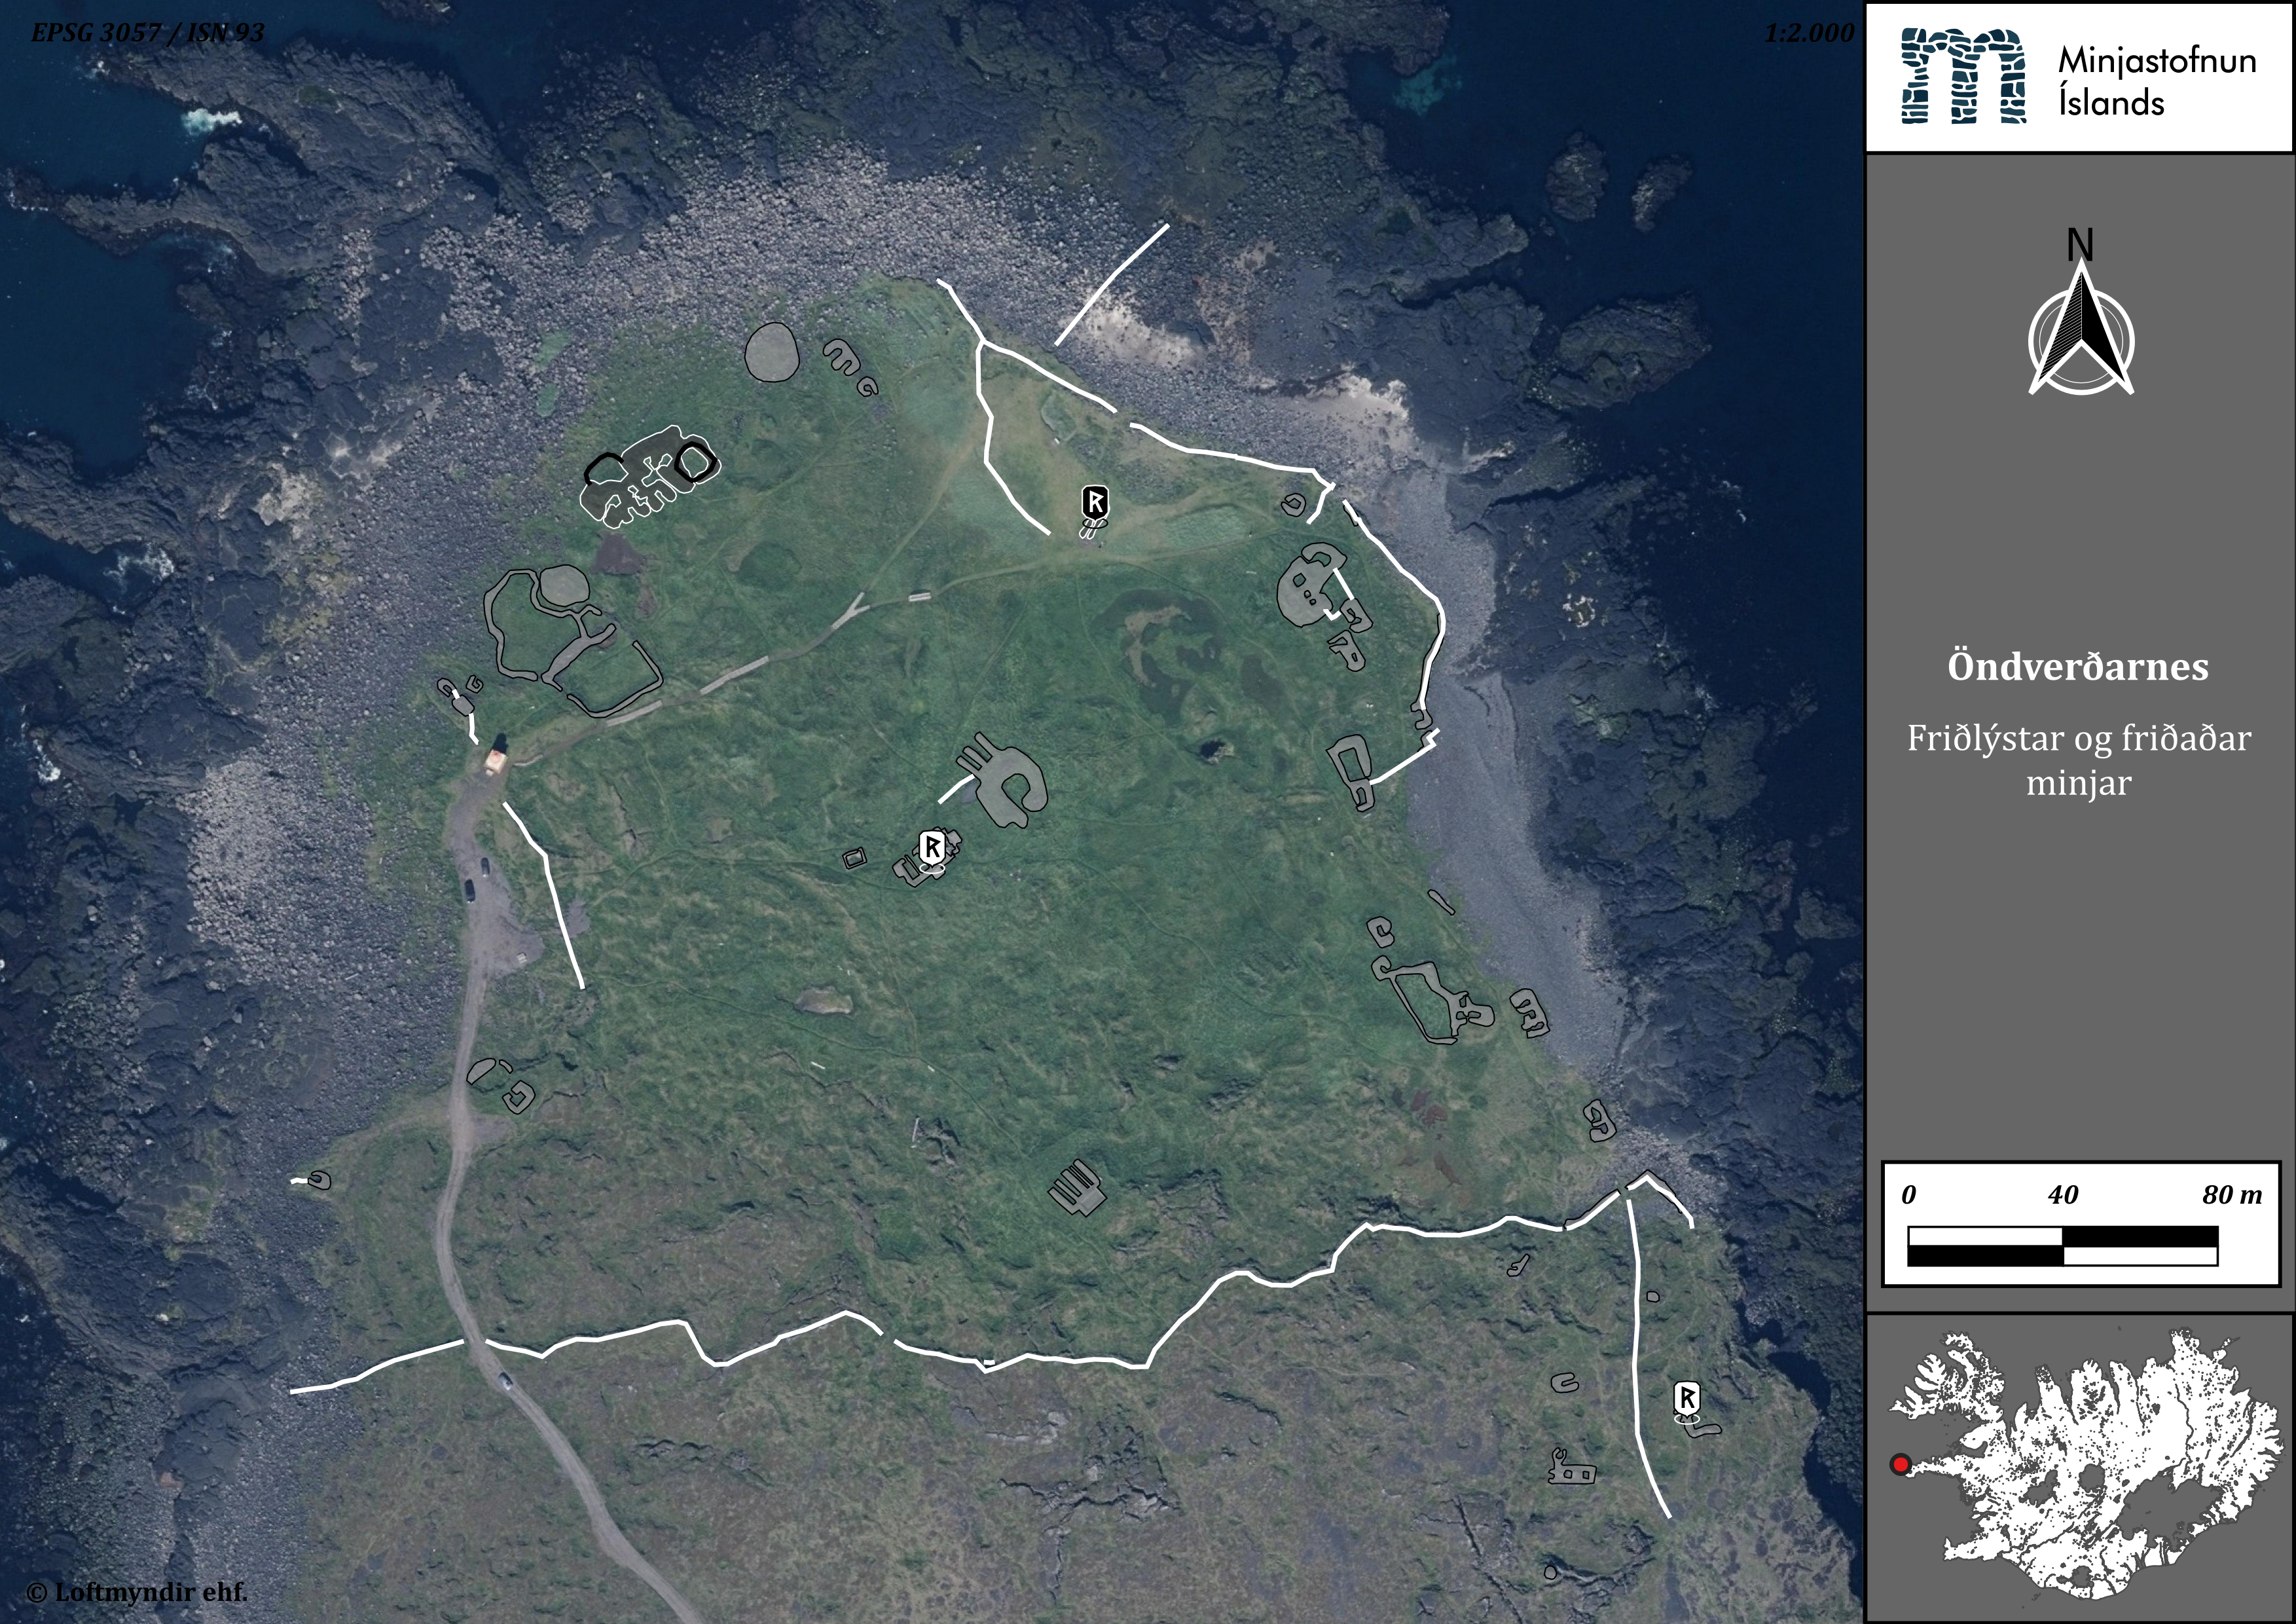Click the red location dot on Iceland inset

[x=1900, y=1465]
